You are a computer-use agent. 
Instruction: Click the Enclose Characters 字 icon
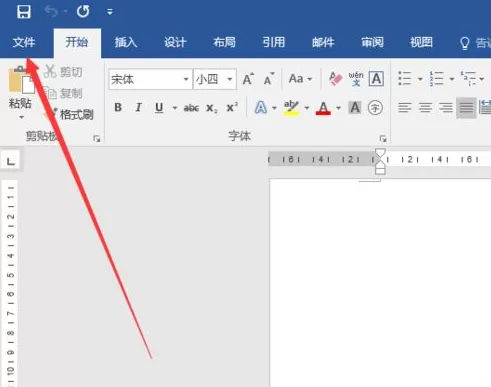[x=375, y=108]
